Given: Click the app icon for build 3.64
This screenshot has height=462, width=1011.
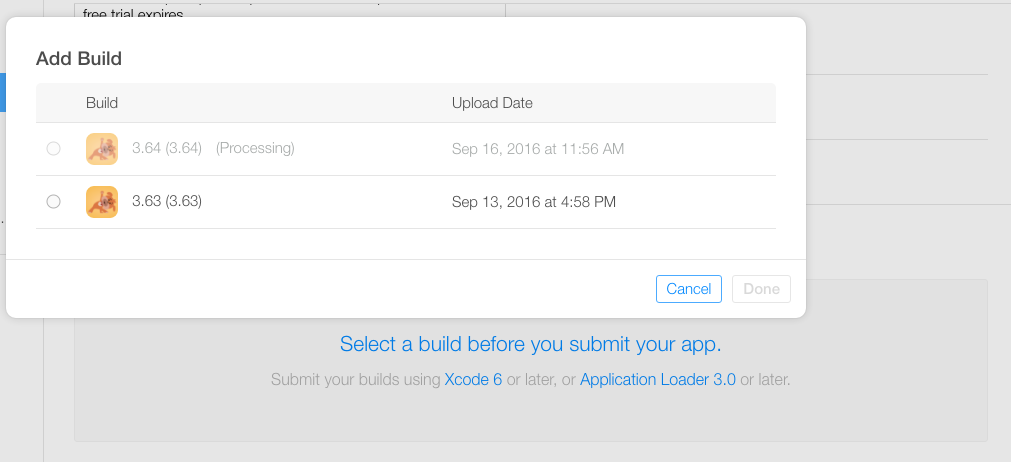Looking at the screenshot, I should coord(102,149).
